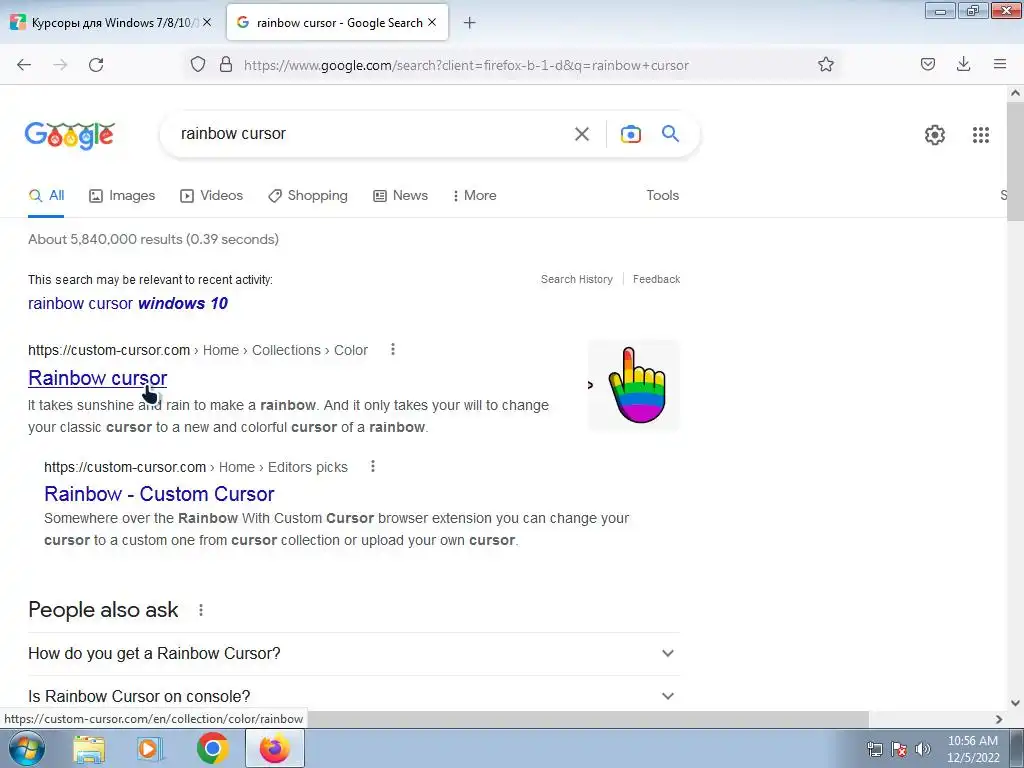The height and width of the screenshot is (768, 1024).
Task: Click the vertical scrollbar thumb
Action: (1015, 162)
